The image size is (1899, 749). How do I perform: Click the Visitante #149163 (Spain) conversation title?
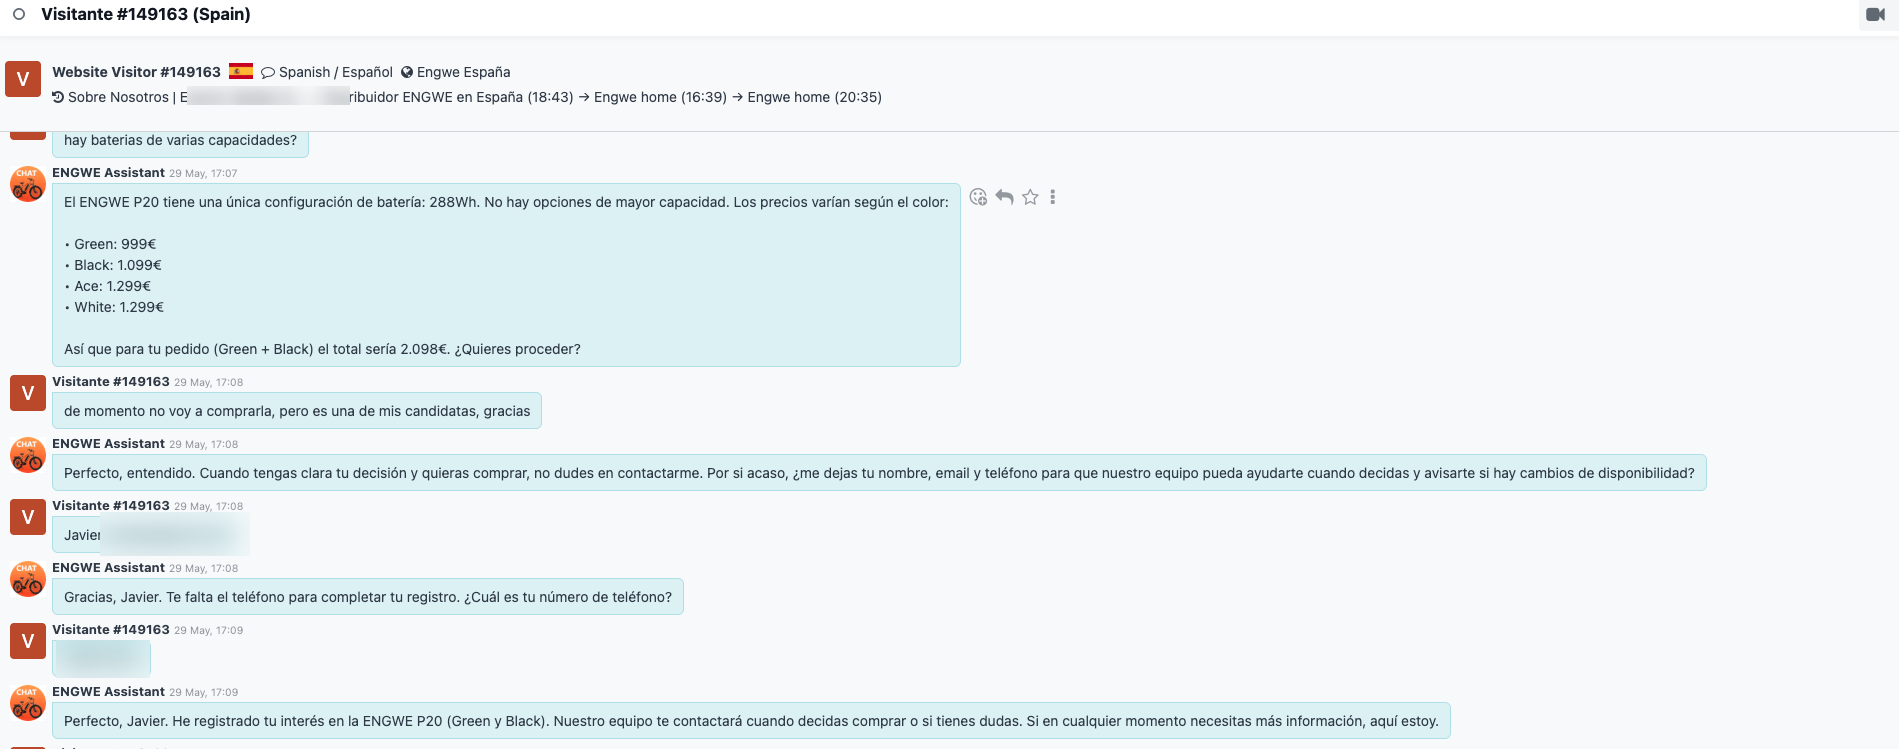pos(146,14)
